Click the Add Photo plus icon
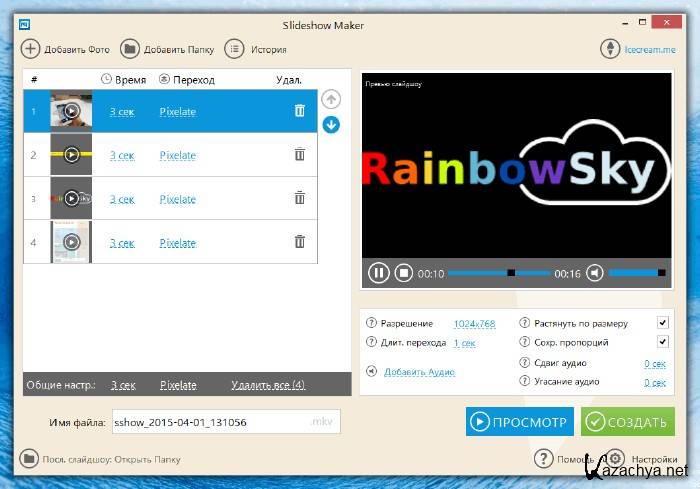700x489 pixels. 30,48
